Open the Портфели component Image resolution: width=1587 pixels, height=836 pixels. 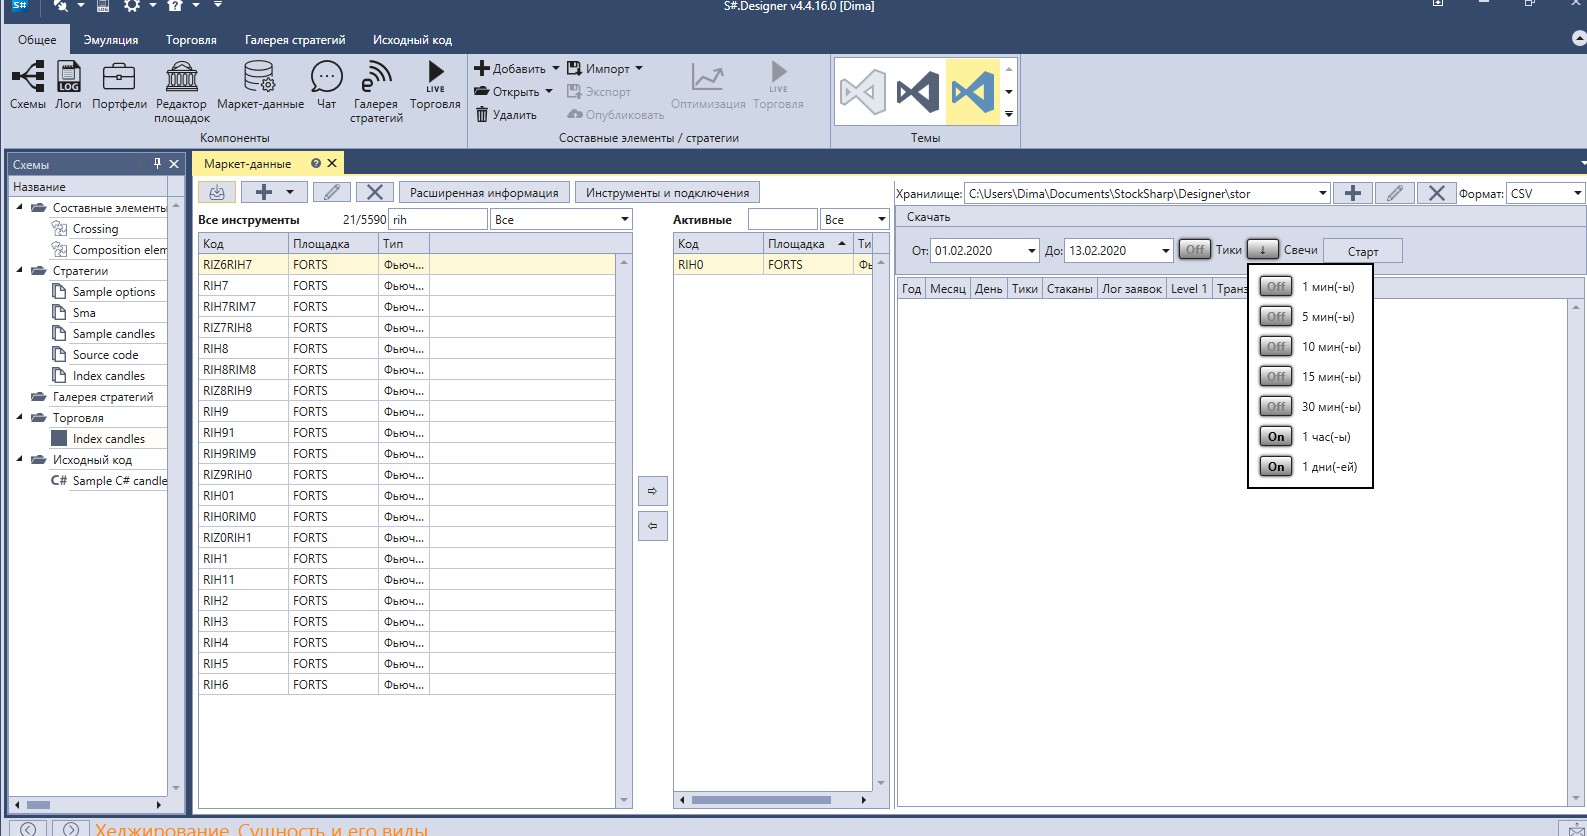119,85
